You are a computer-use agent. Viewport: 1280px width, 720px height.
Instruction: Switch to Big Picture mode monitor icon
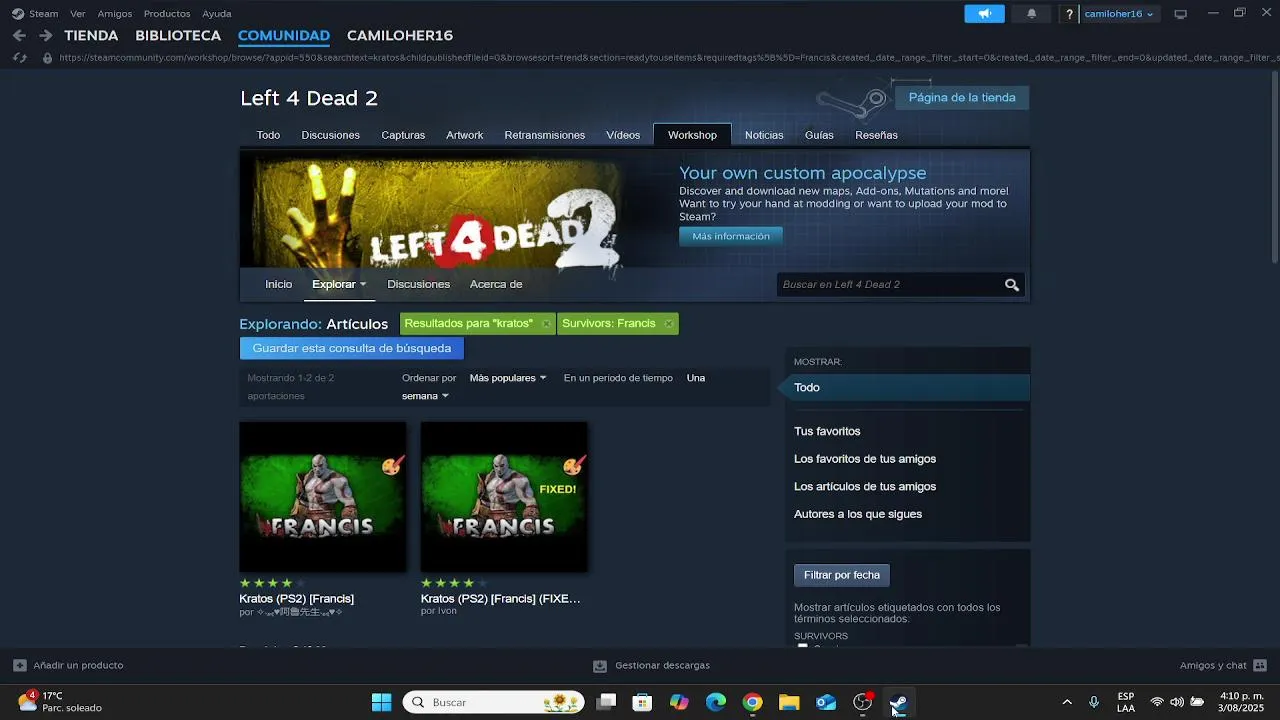point(1180,14)
